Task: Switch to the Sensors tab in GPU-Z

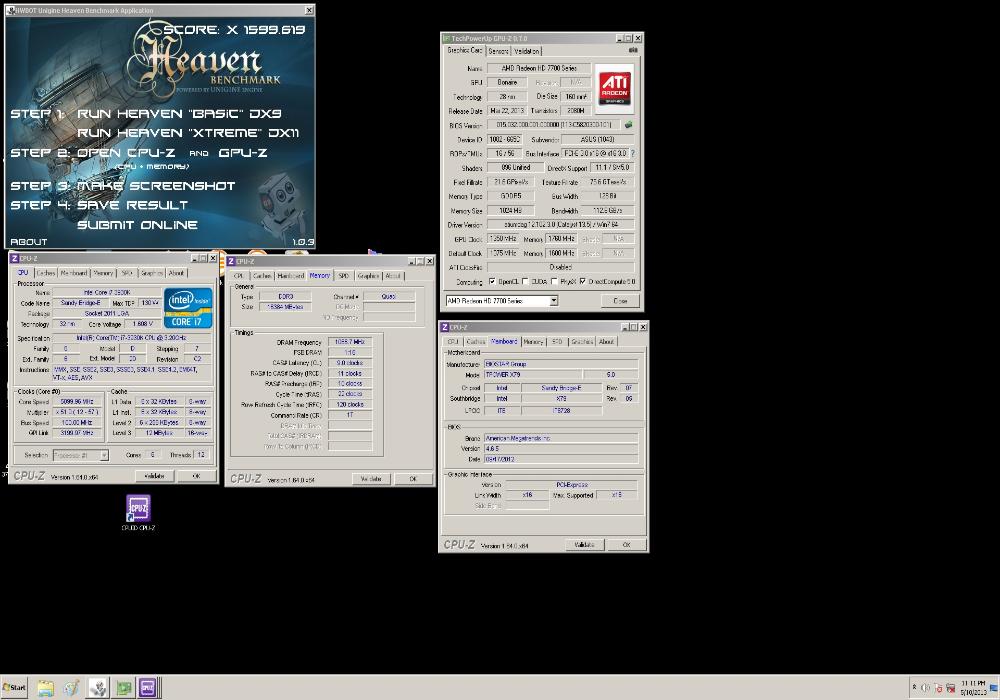Action: click(x=498, y=51)
